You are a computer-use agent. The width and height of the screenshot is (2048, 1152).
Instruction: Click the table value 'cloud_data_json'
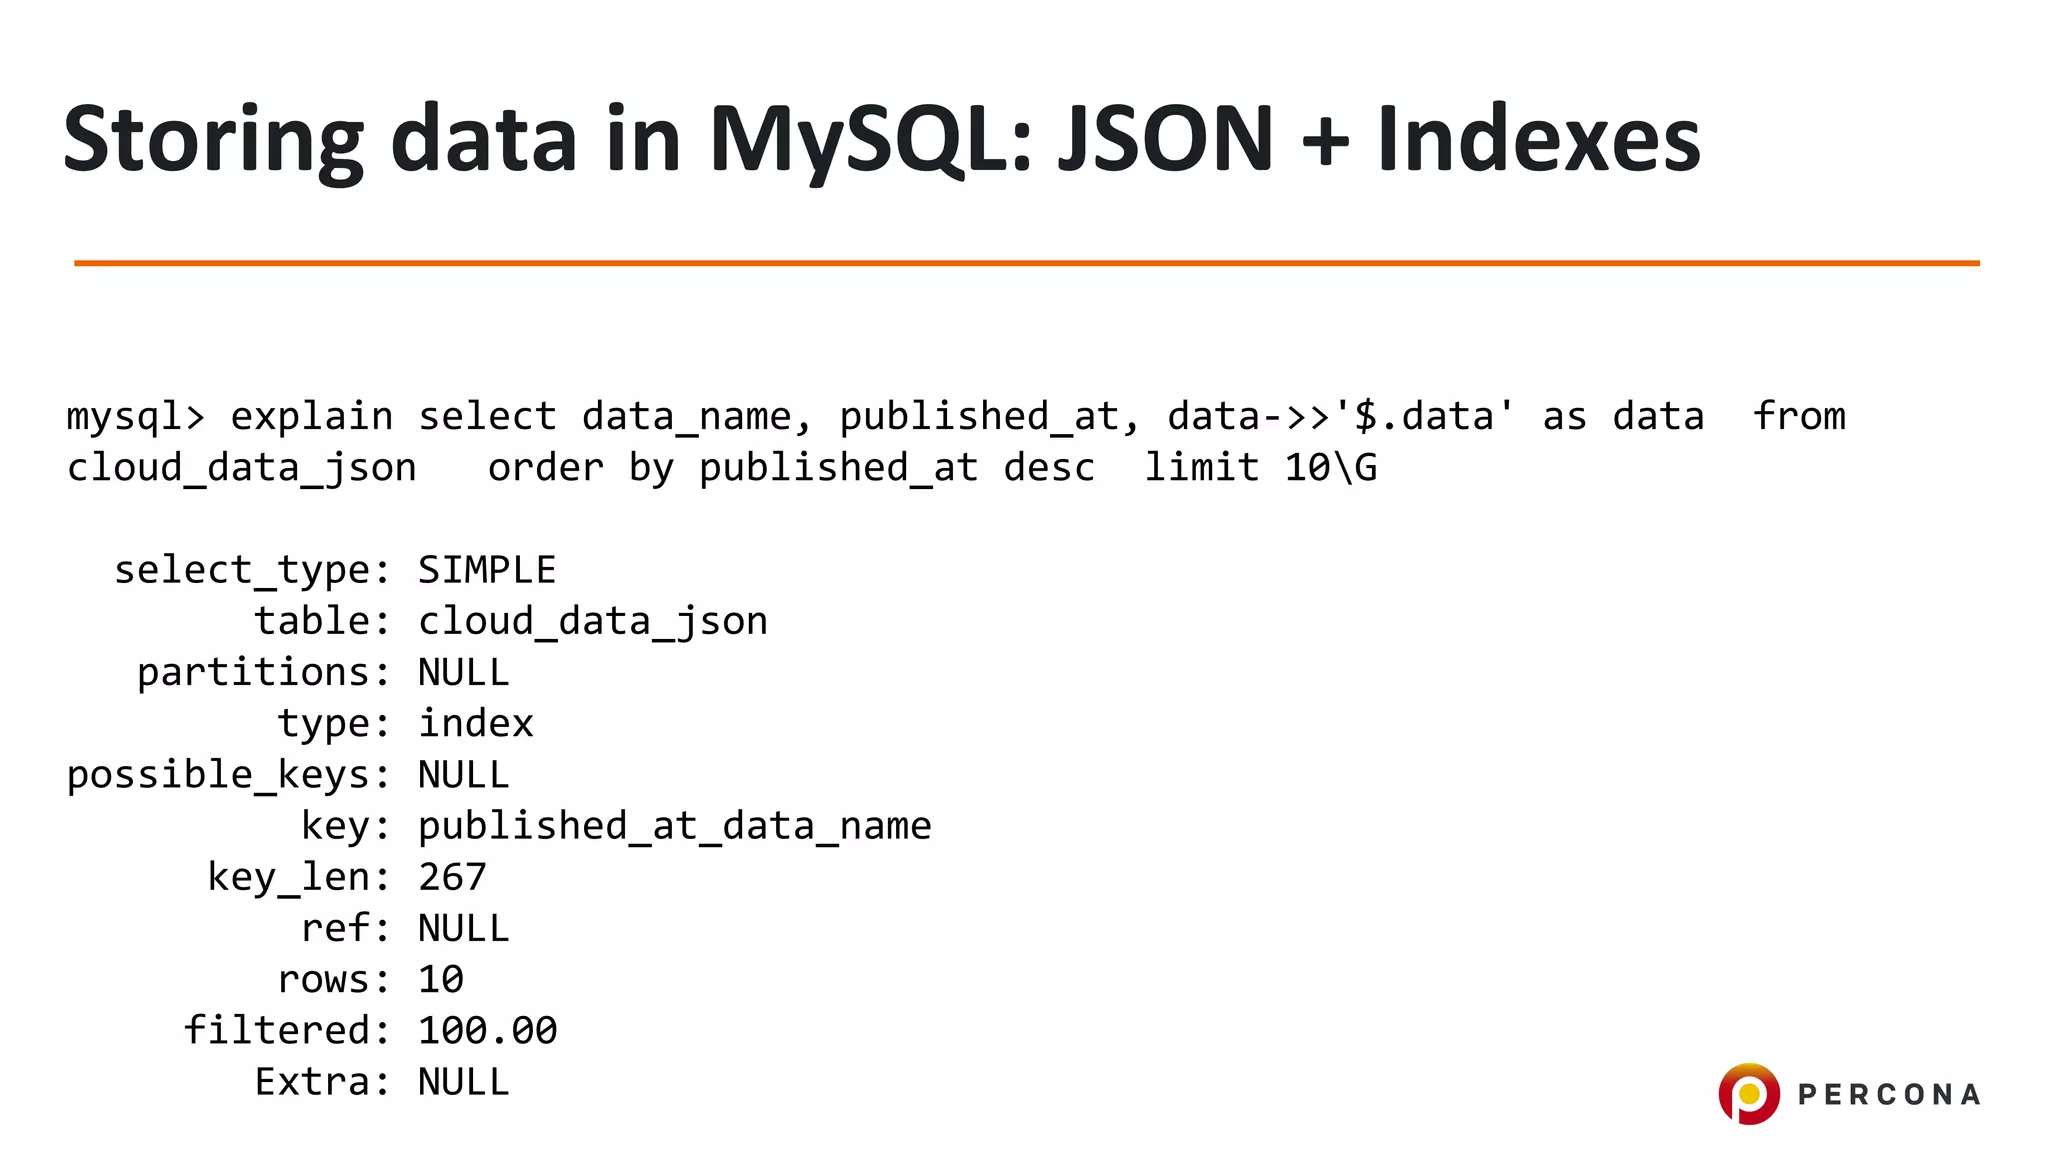[x=593, y=622]
